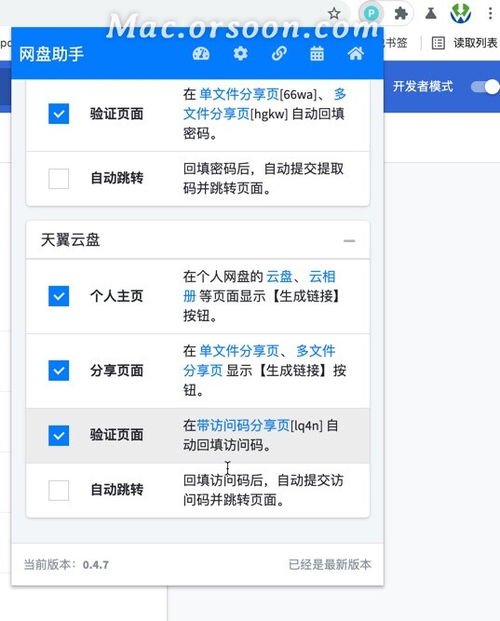500x621 pixels.
Task: Collapse the 天翼云盘 section
Action: point(349,240)
